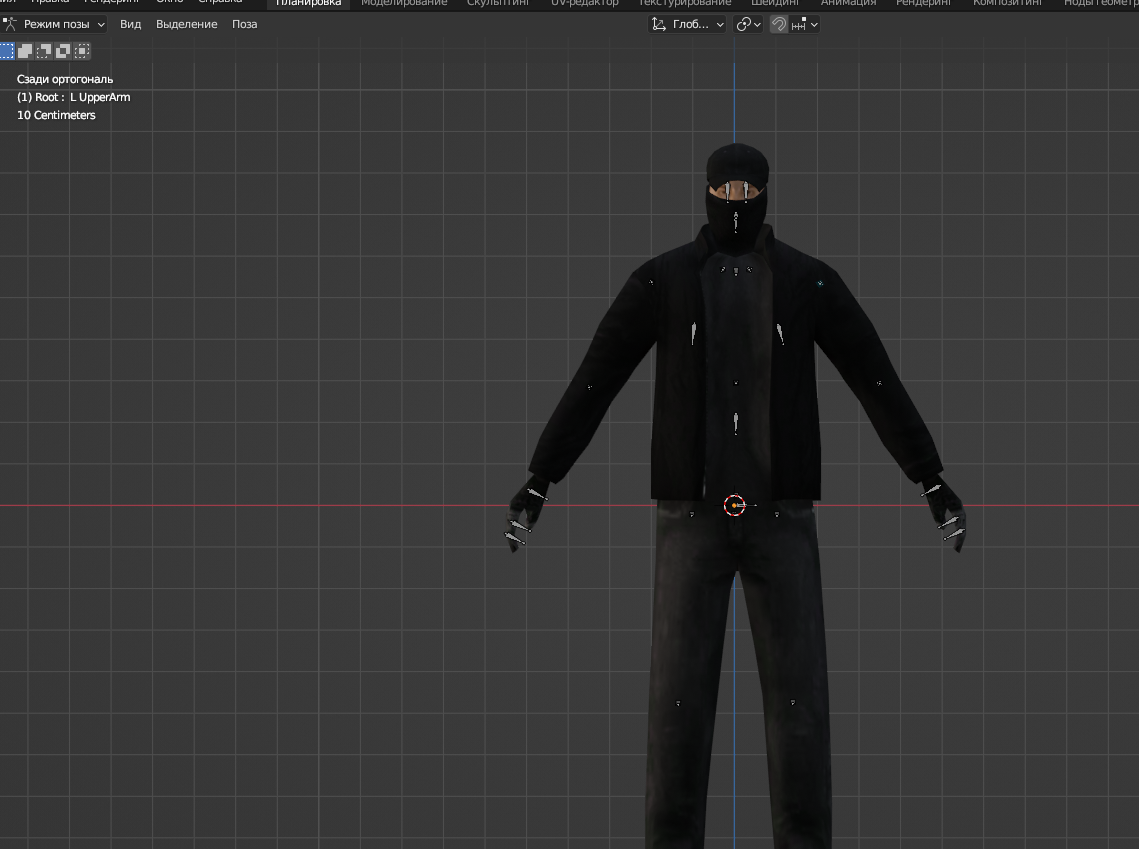Open the 'Выделение' menu
Screen dimensions: 1139x849
coord(186,24)
